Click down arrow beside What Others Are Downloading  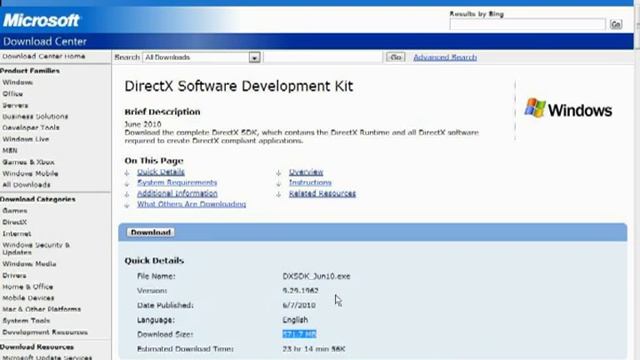coord(127,205)
